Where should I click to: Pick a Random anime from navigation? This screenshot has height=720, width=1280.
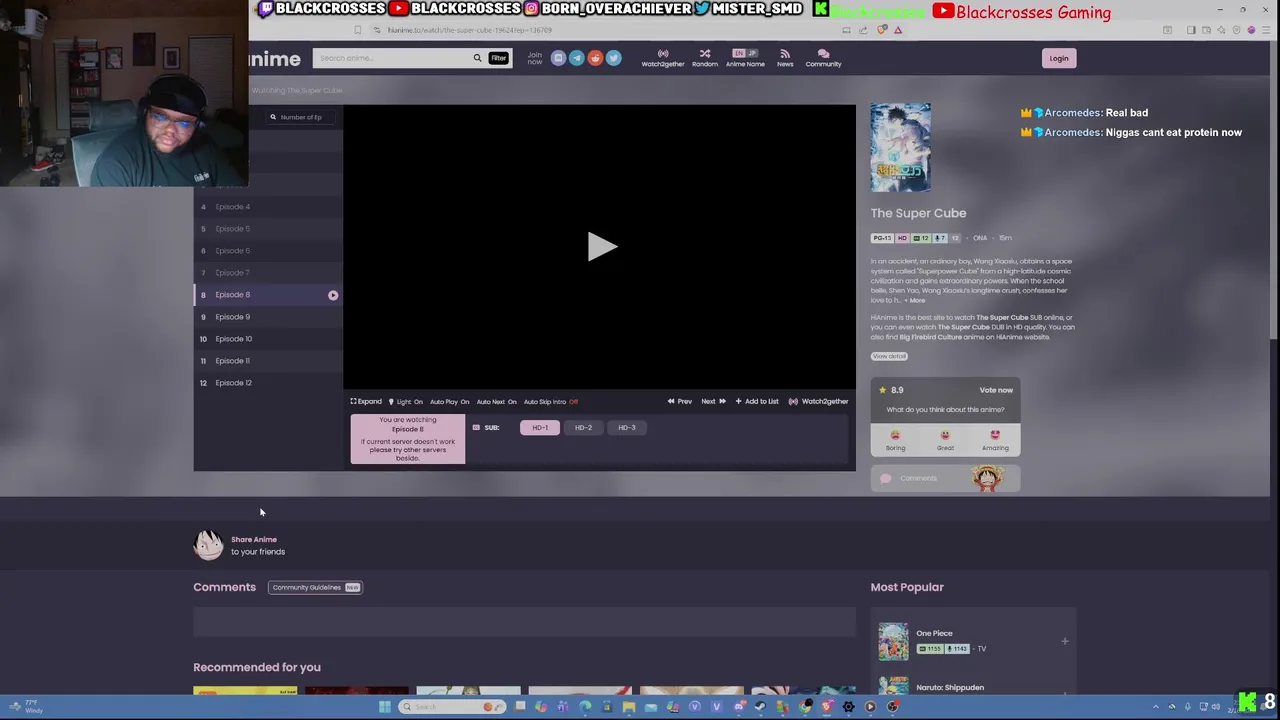click(705, 58)
